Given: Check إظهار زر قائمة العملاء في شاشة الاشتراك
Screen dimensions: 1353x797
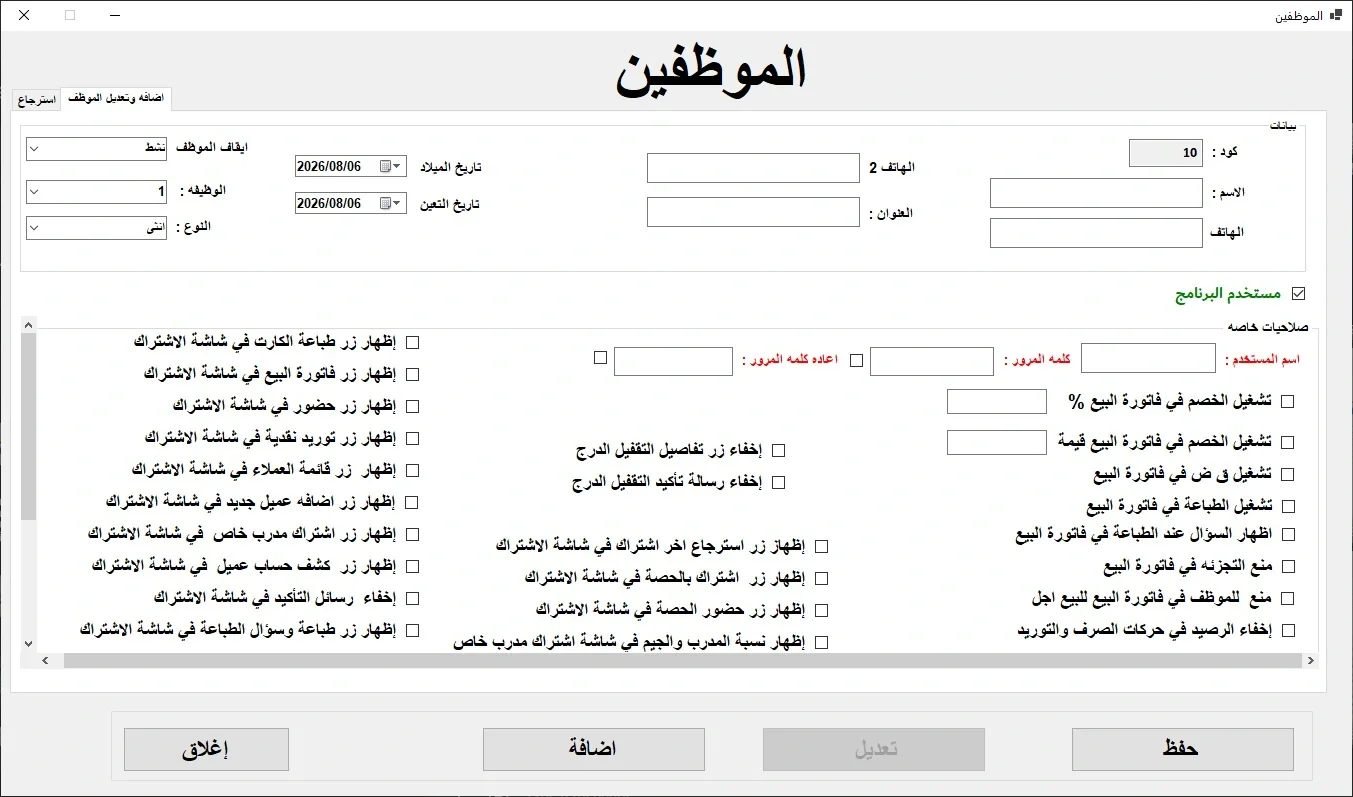Looking at the screenshot, I should [412, 470].
